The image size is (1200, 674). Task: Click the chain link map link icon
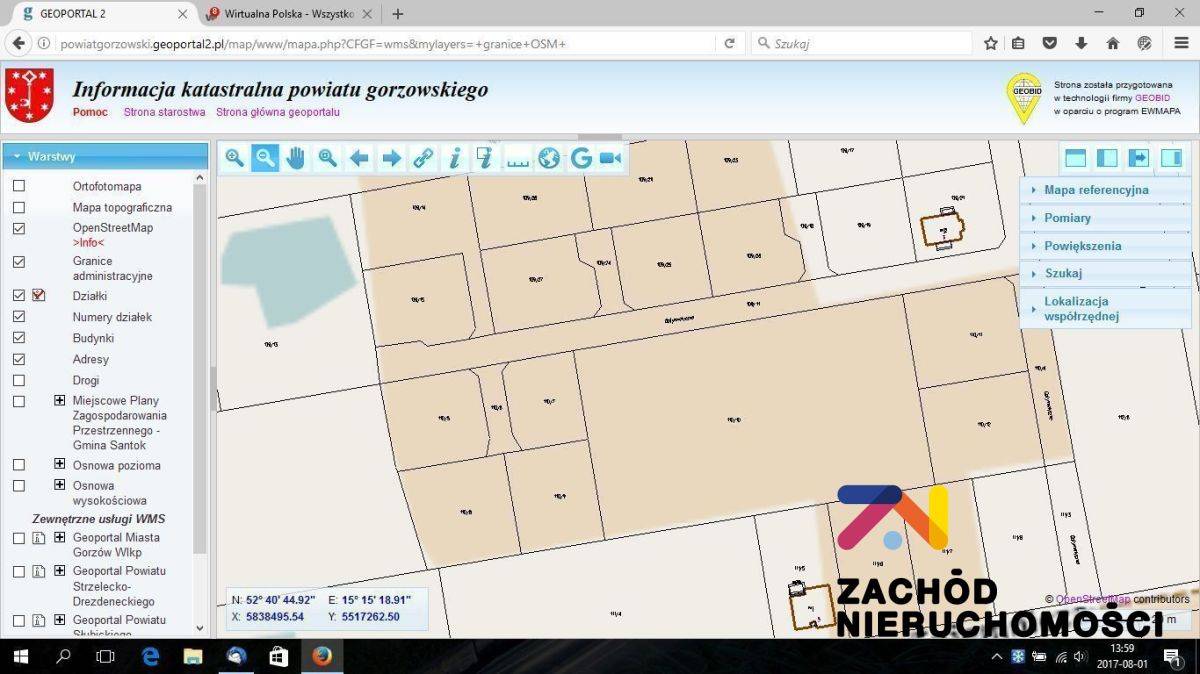(423, 158)
